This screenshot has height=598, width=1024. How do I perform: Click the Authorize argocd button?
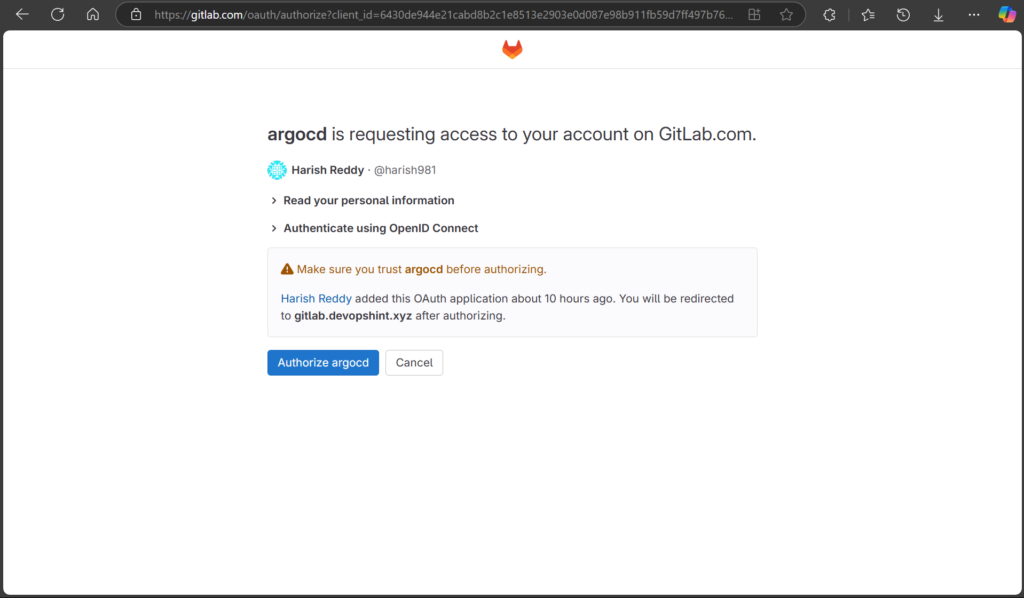(323, 363)
